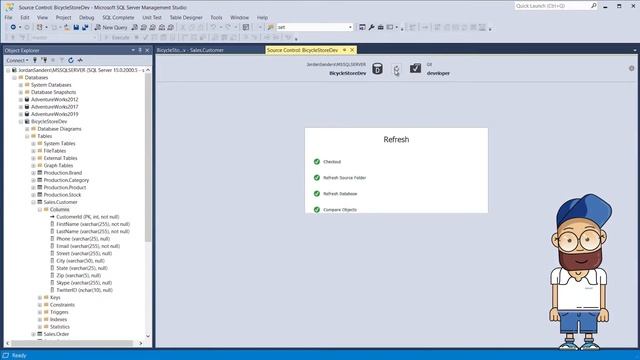Select the Production.Stock table
Viewport: 640px width, 360px height.
point(62,195)
